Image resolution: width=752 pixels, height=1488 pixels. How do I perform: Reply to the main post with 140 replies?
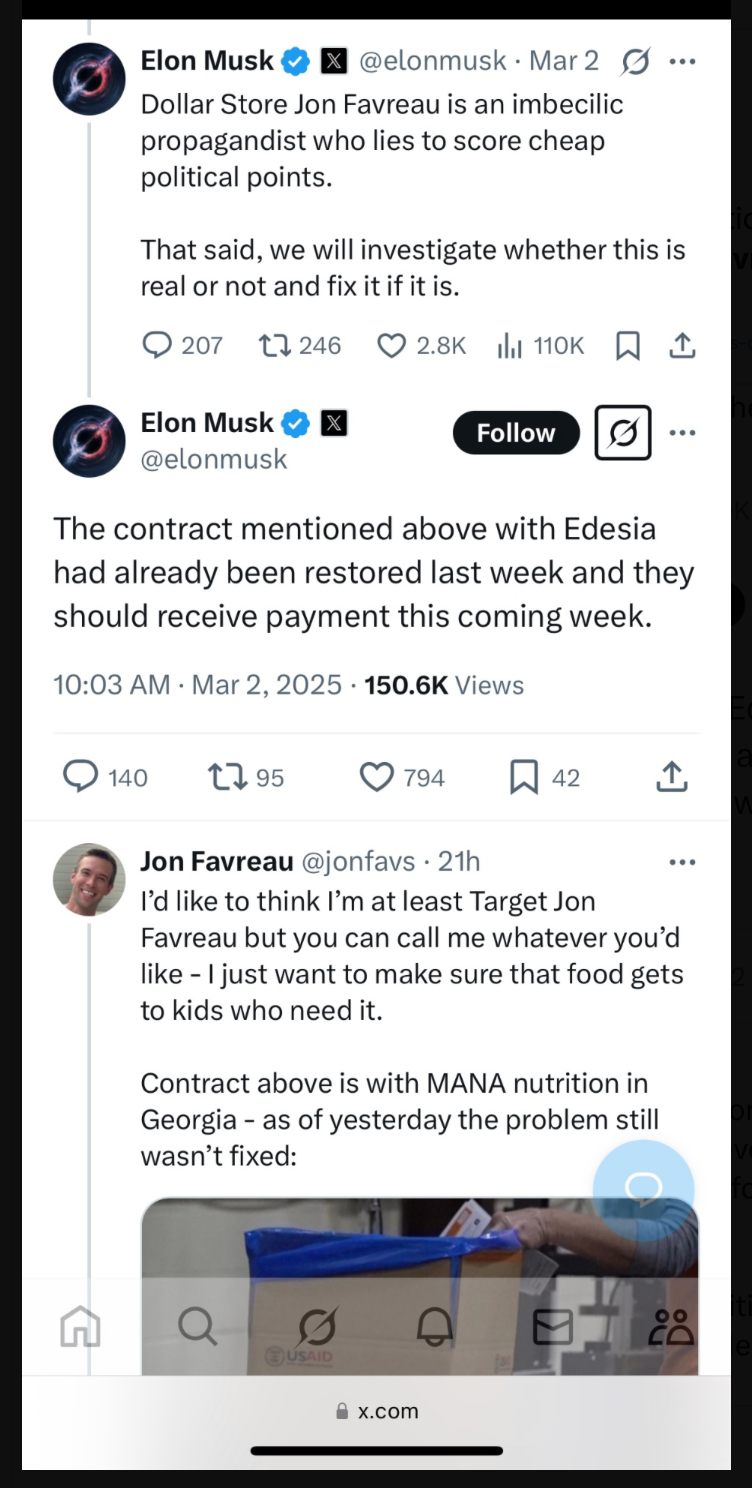point(105,777)
